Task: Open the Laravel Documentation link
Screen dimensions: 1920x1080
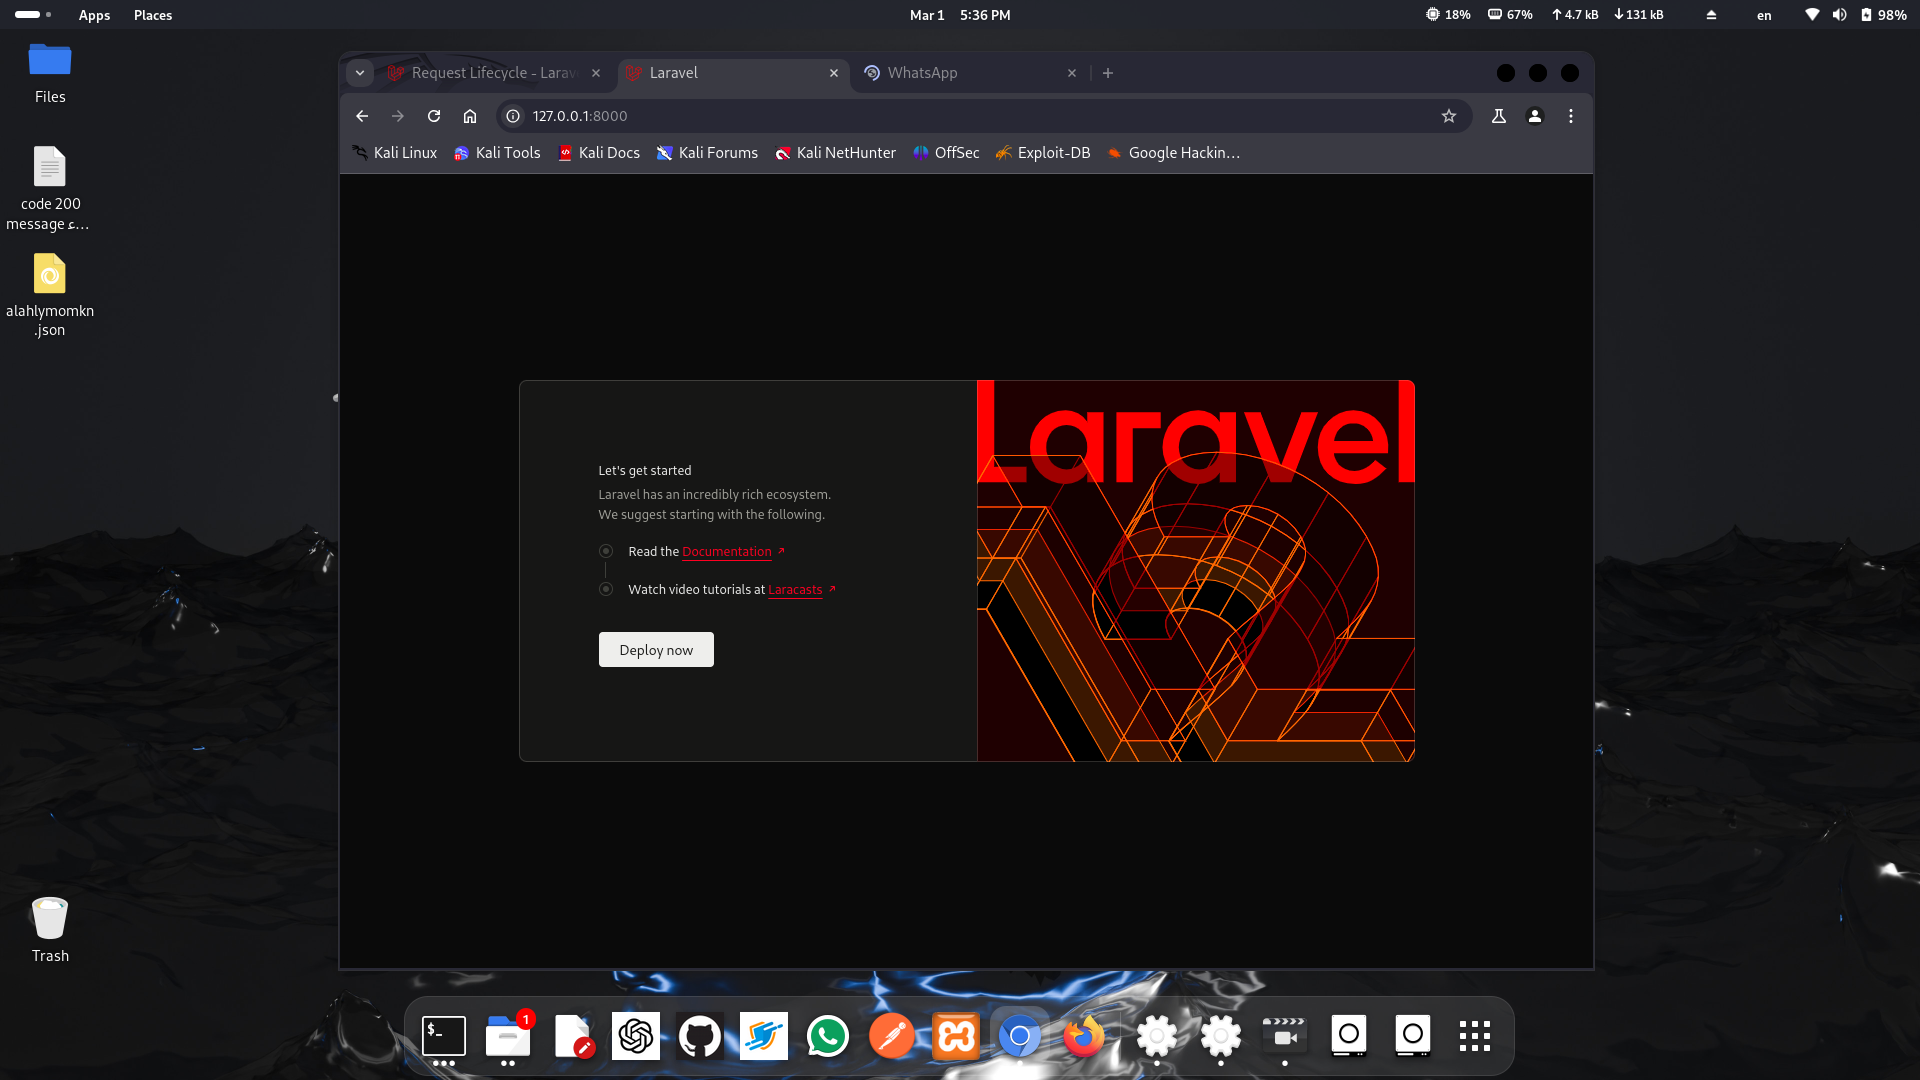Action: point(727,552)
